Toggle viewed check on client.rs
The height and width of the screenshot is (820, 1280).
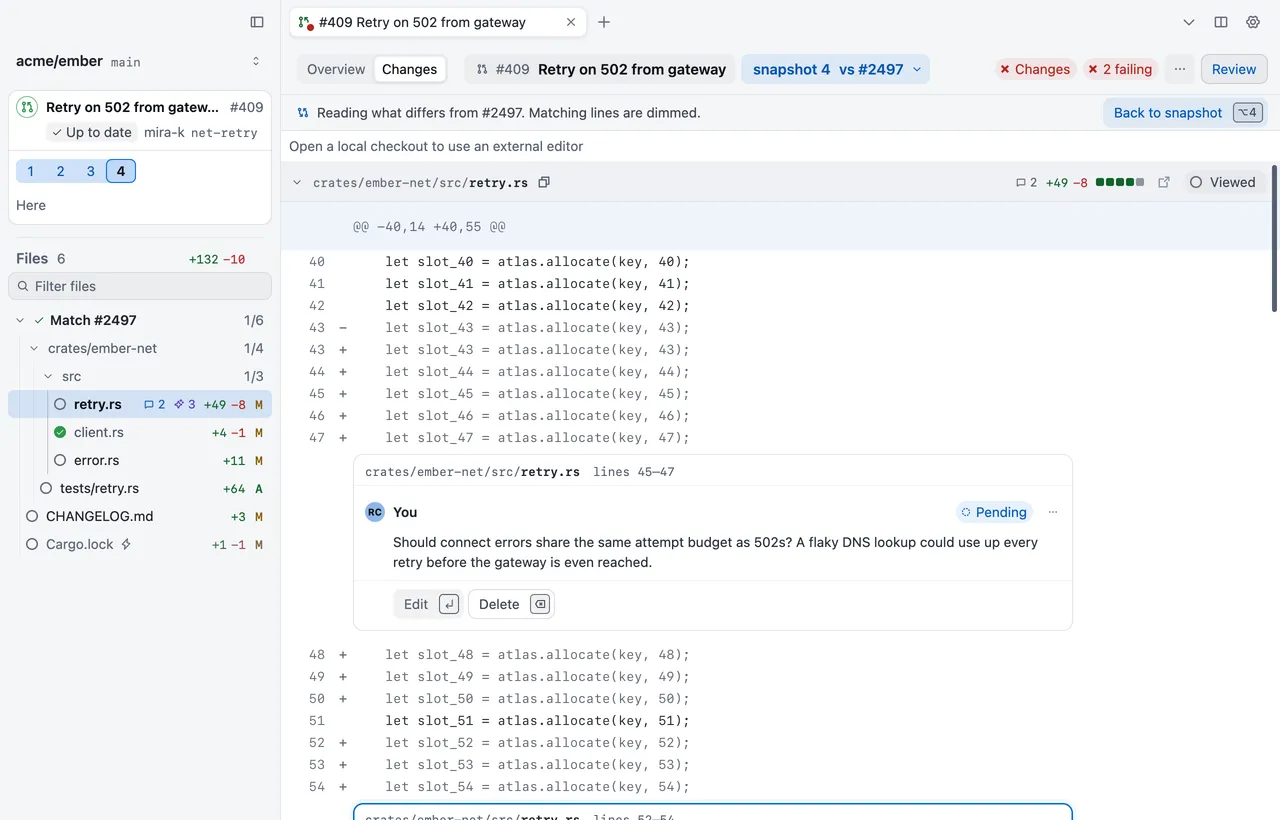point(60,432)
